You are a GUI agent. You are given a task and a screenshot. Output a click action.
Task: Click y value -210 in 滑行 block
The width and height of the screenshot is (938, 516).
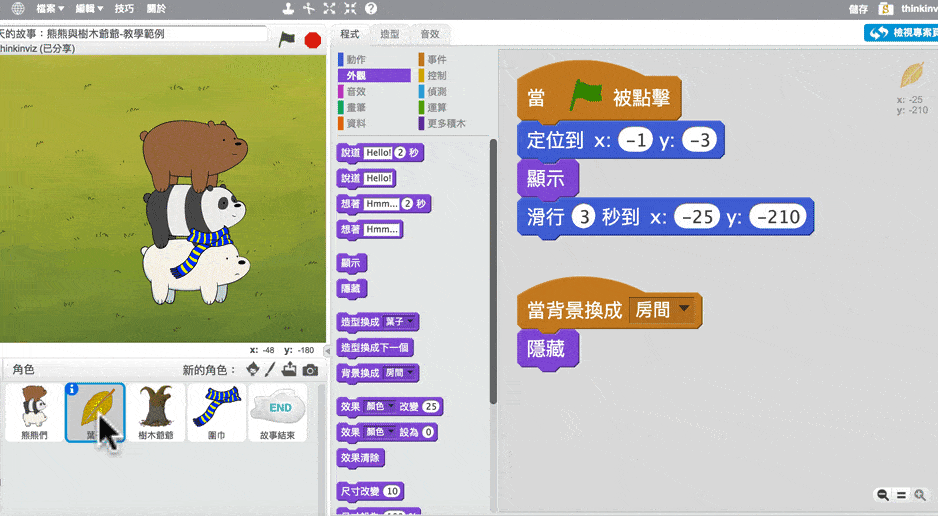(x=778, y=216)
